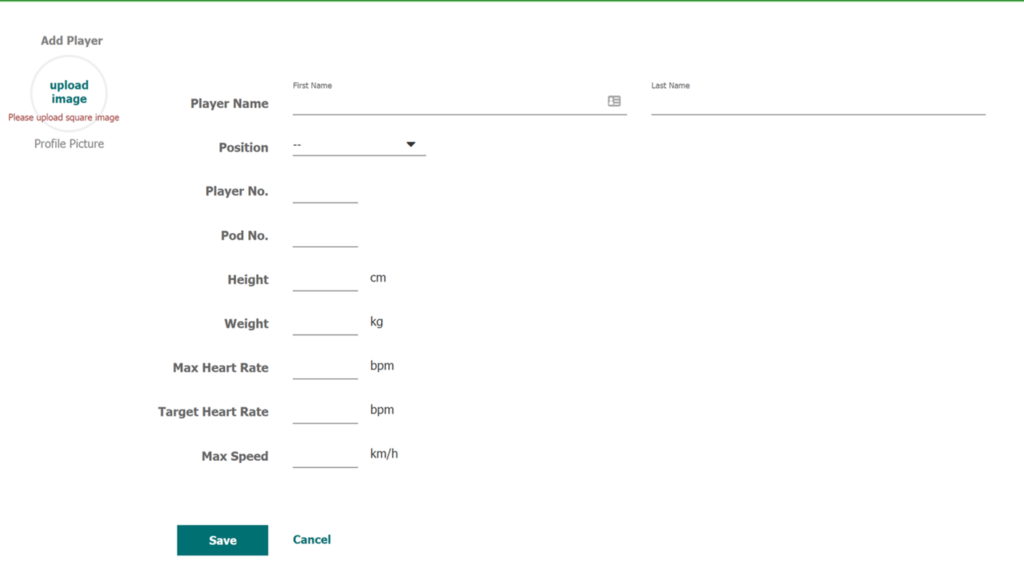Click the Pod No. input field
1024x588 pixels.
pyautogui.click(x=325, y=235)
